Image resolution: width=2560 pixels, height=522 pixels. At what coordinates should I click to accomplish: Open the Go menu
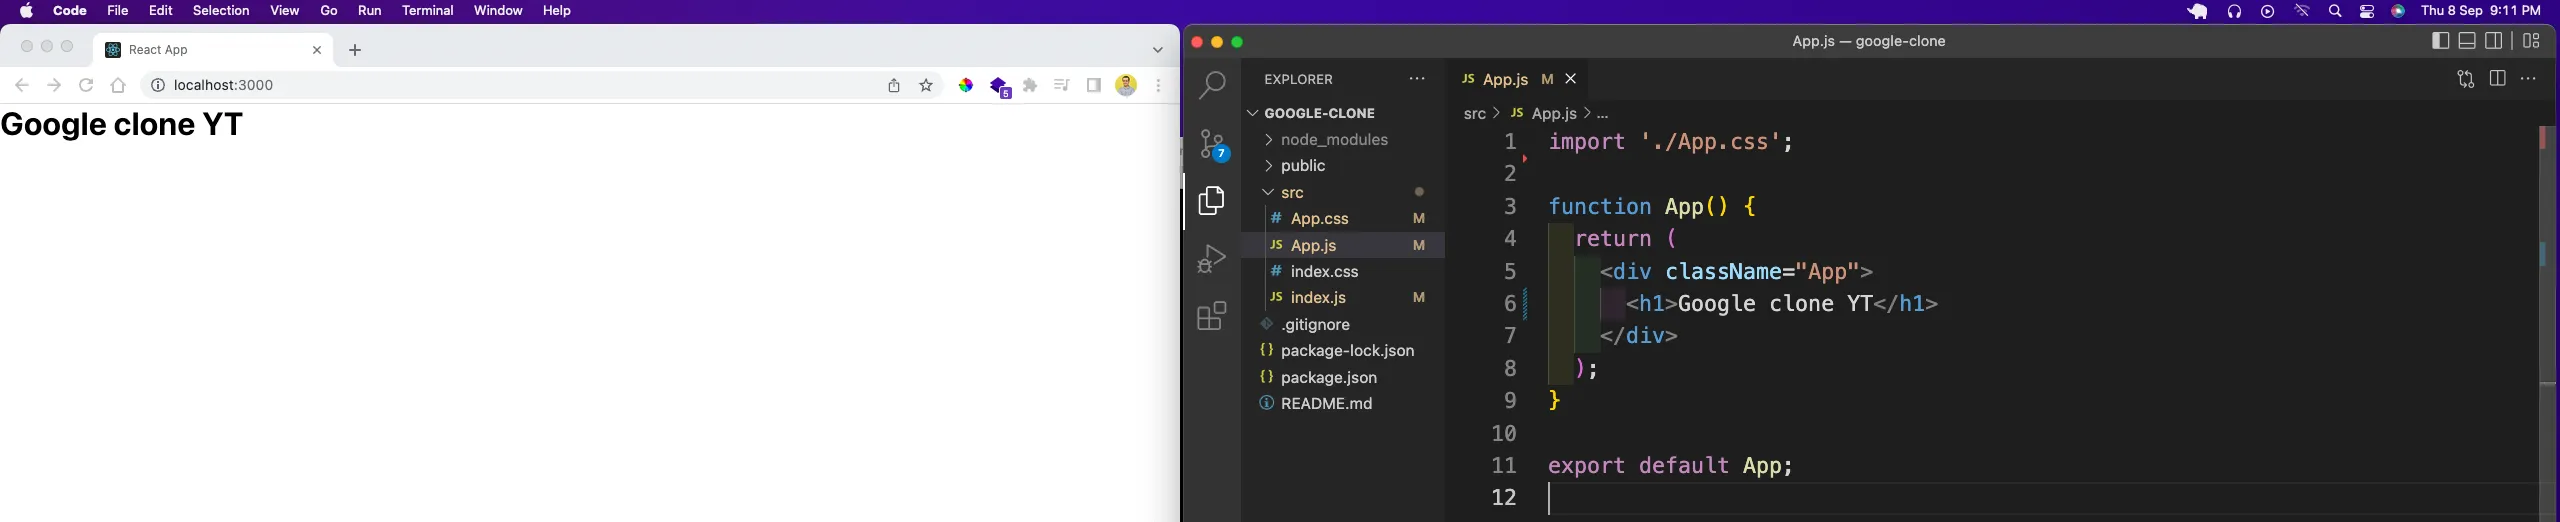coord(329,11)
